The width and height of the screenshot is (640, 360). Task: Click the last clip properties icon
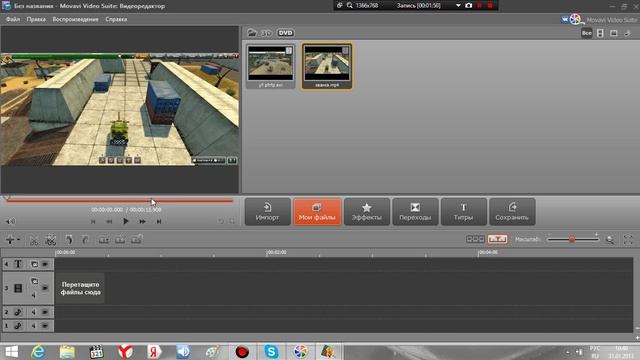[137, 240]
